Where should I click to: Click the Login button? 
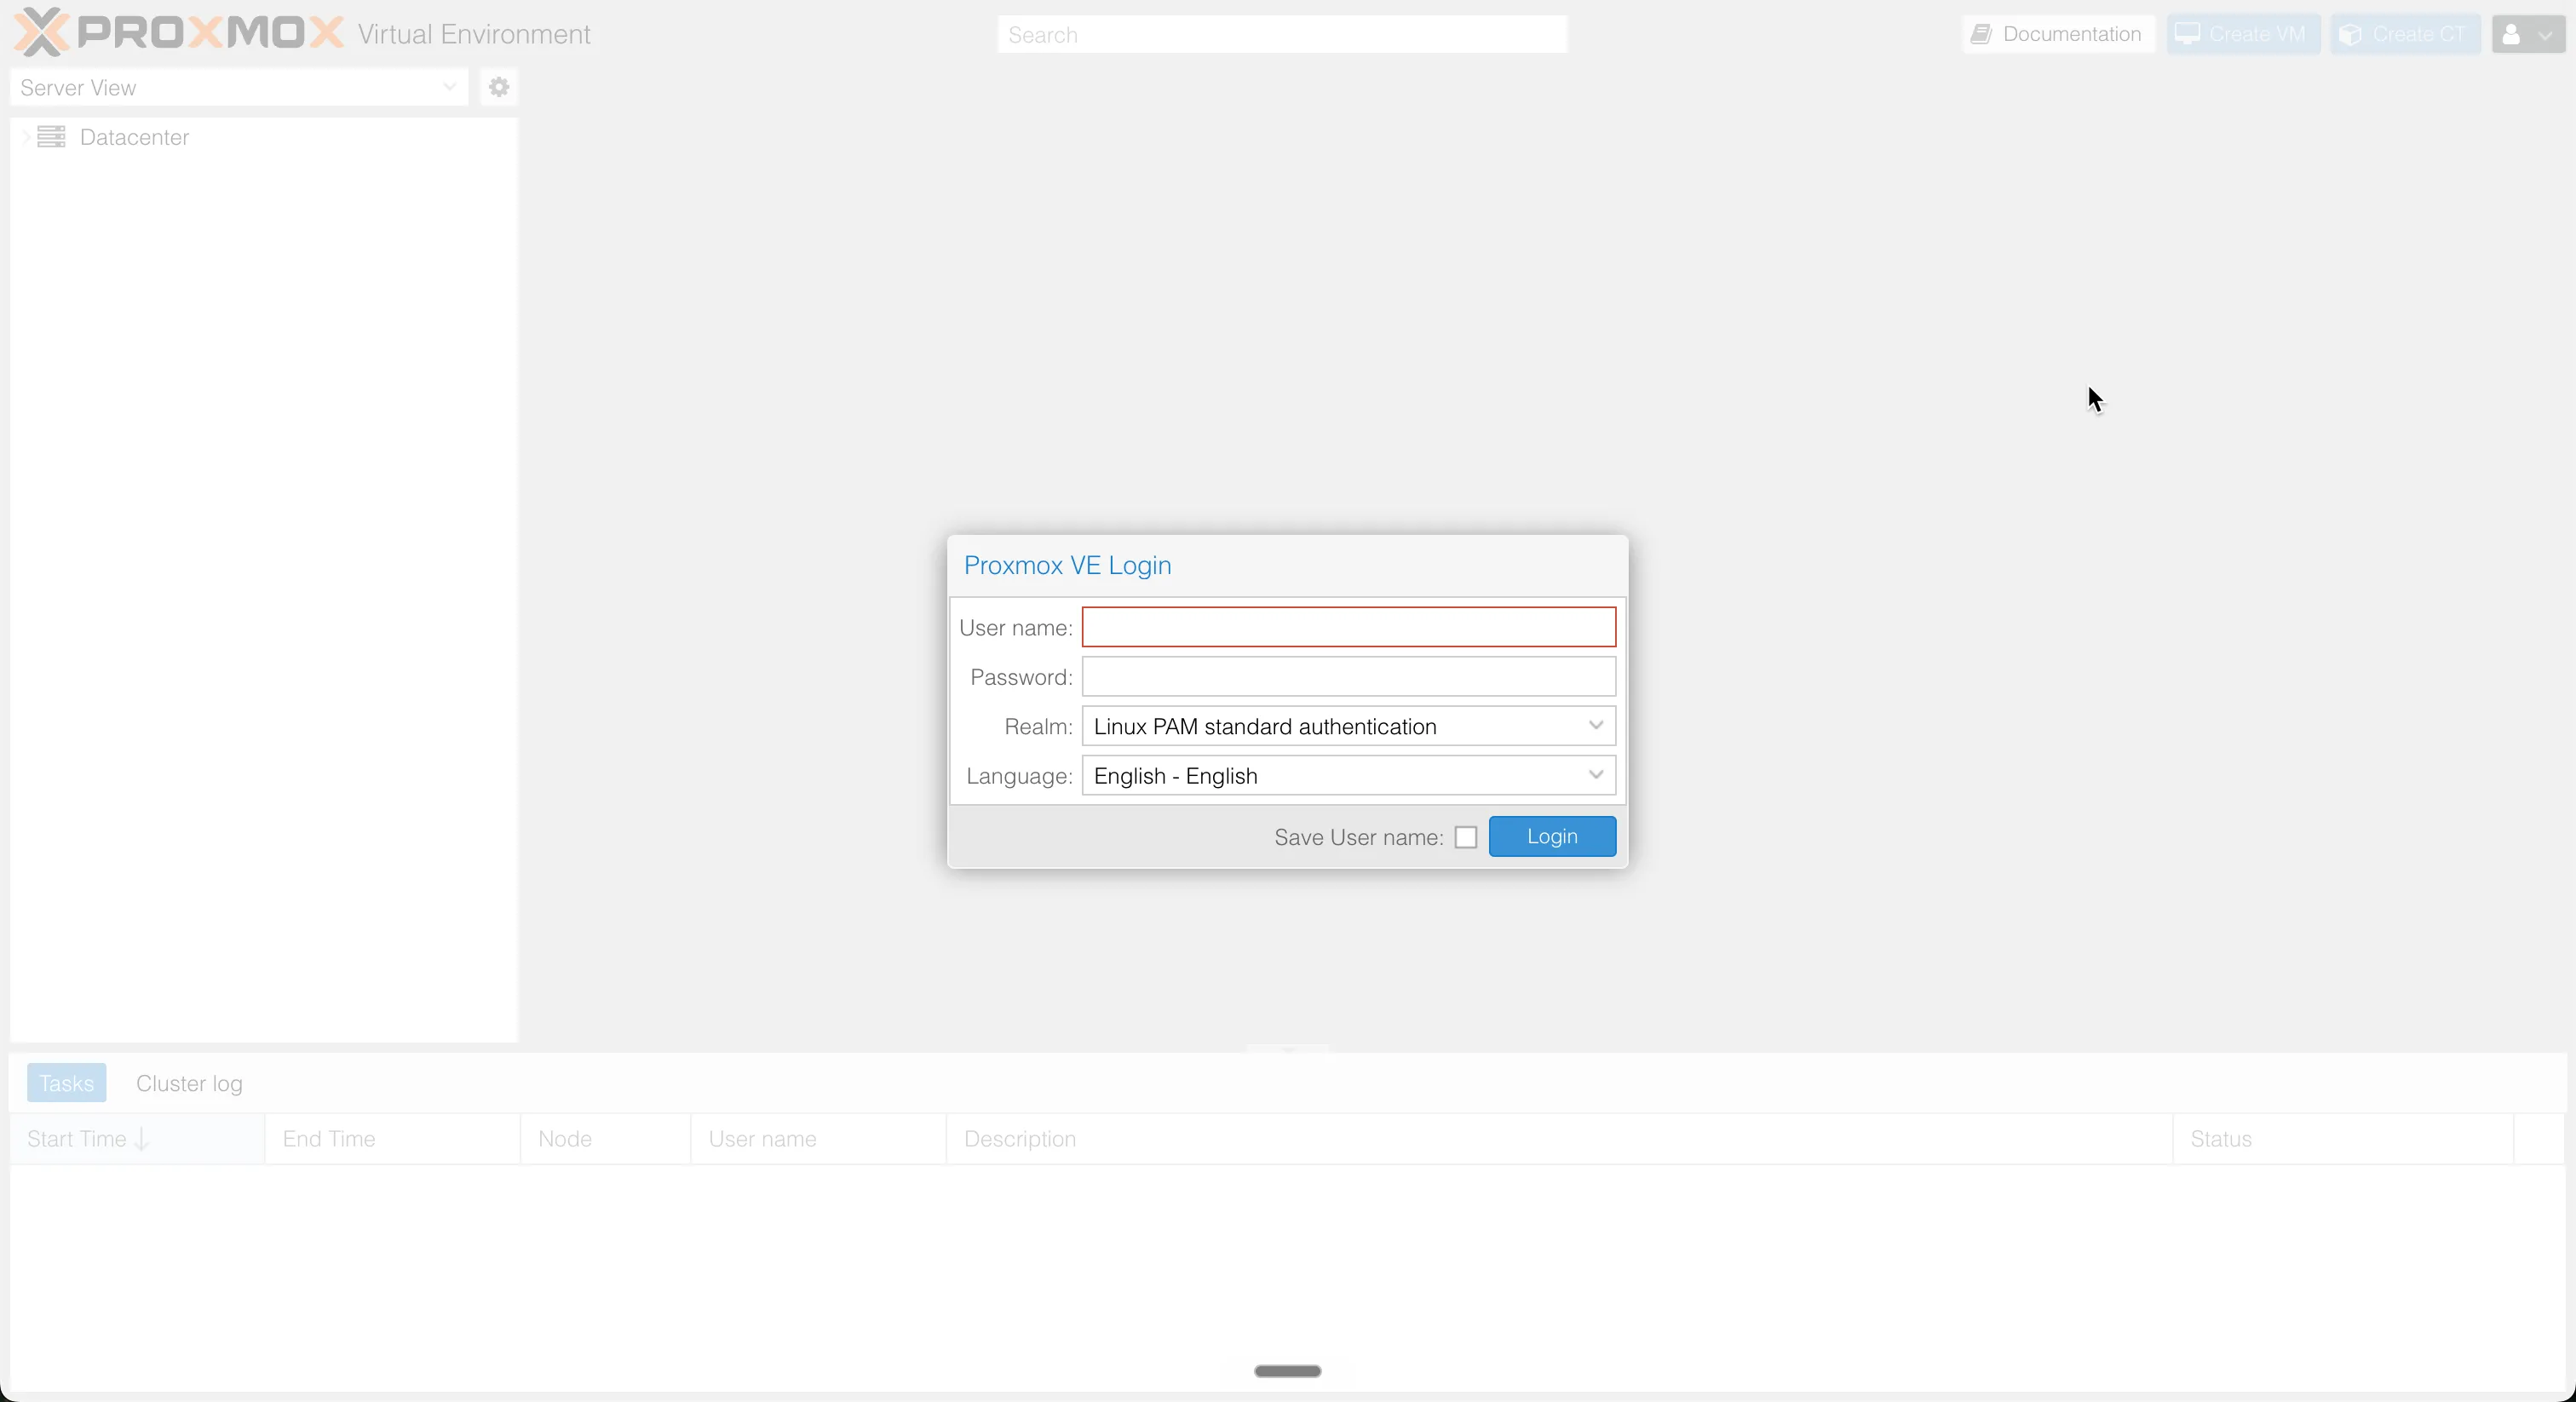point(1552,836)
